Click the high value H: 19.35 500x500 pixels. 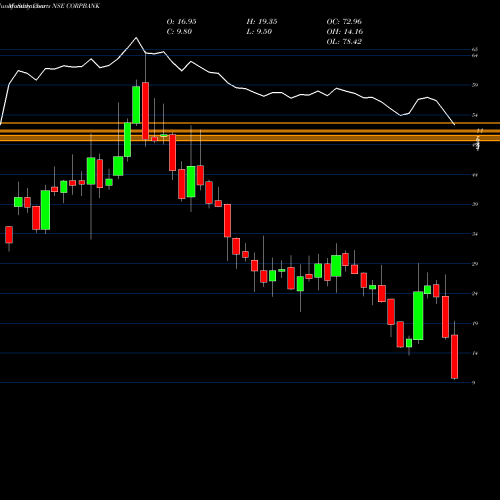click(x=262, y=22)
